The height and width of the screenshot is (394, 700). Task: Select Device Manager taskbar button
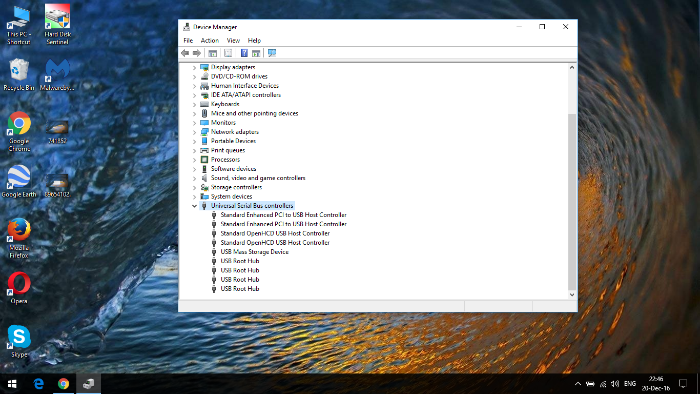tap(88, 384)
